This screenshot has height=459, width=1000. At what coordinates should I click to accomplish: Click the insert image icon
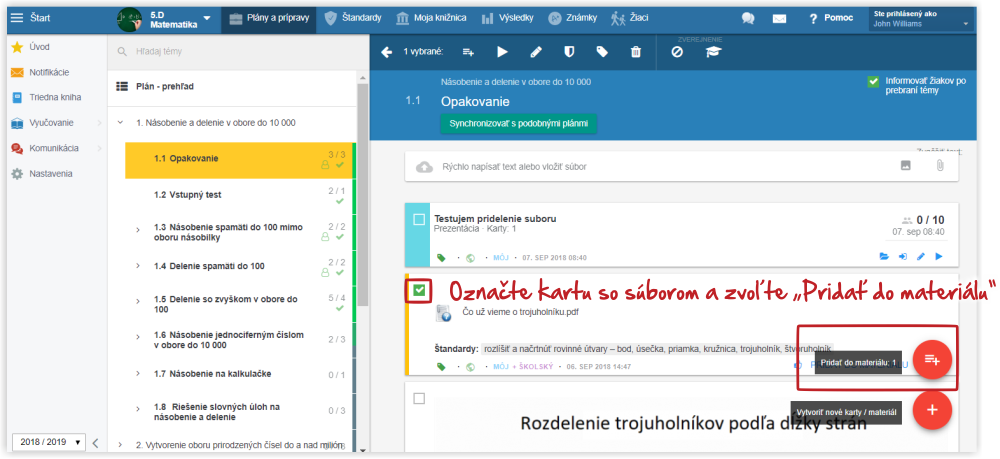[906, 166]
